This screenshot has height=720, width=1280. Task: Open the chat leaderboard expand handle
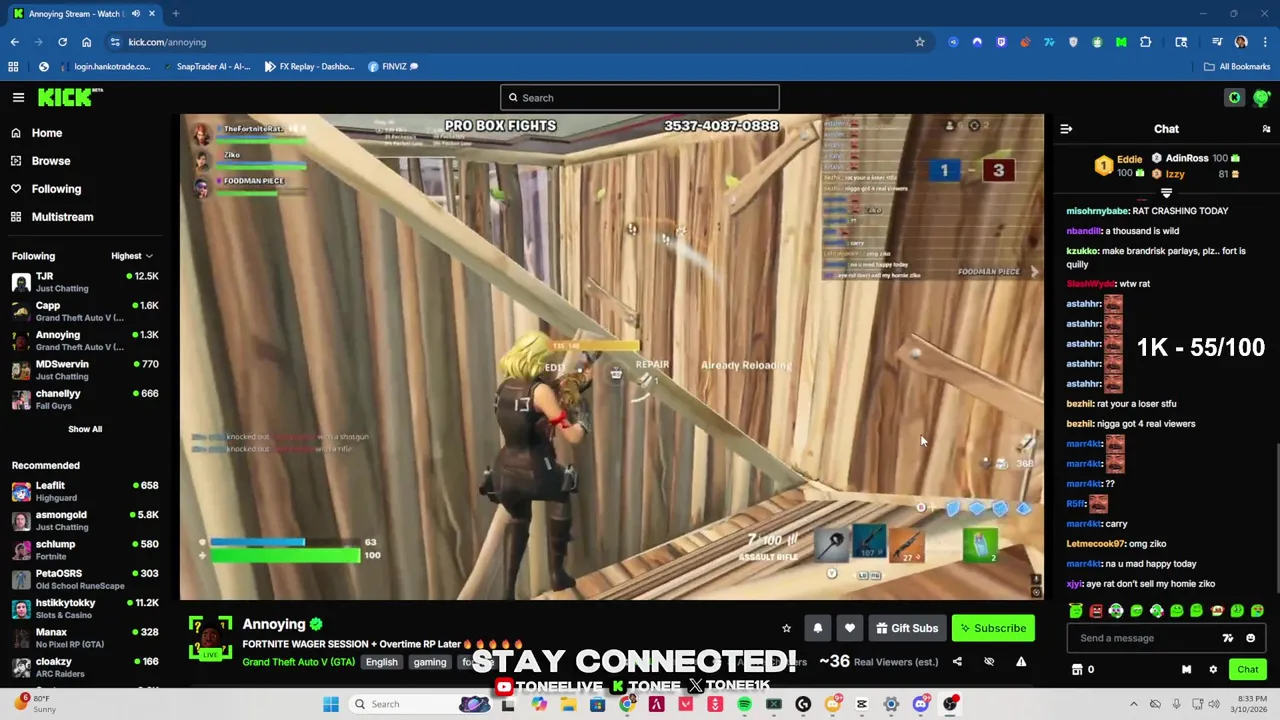[1166, 193]
